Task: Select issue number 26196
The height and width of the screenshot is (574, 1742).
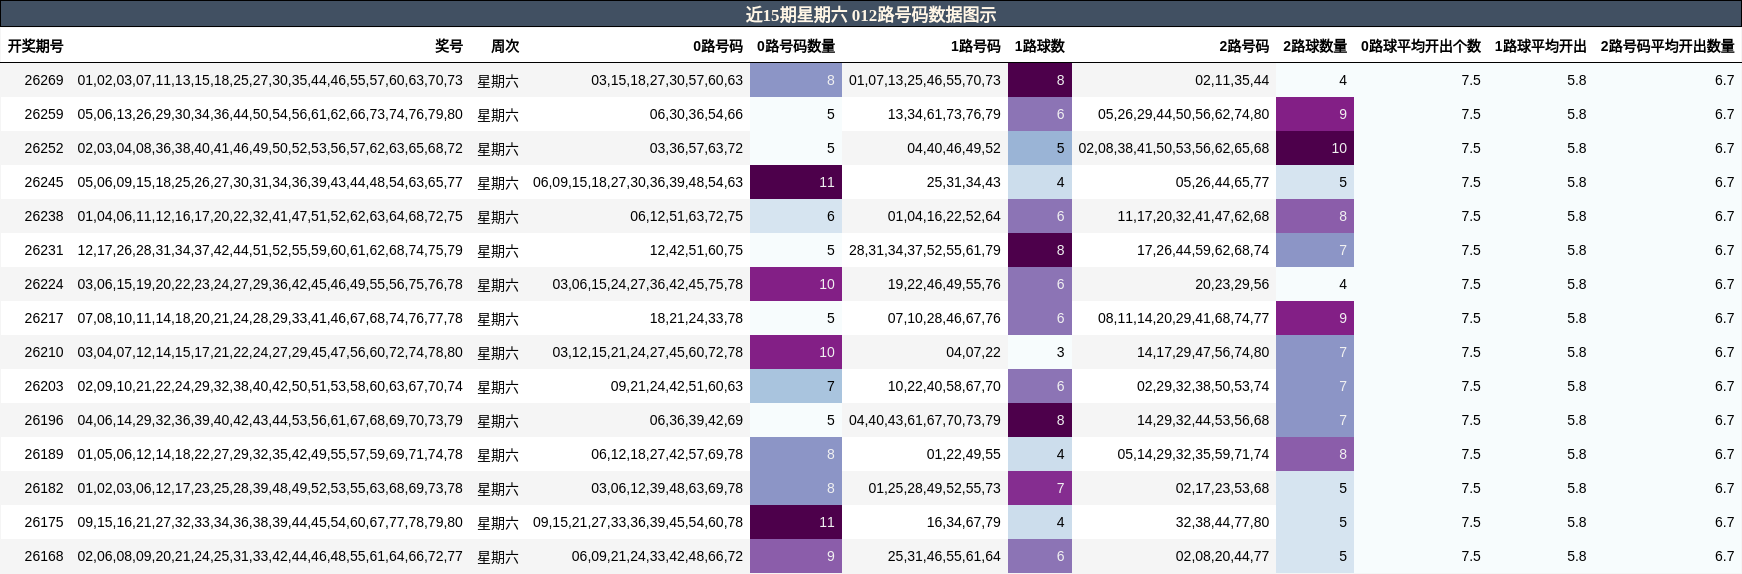Action: point(44,420)
